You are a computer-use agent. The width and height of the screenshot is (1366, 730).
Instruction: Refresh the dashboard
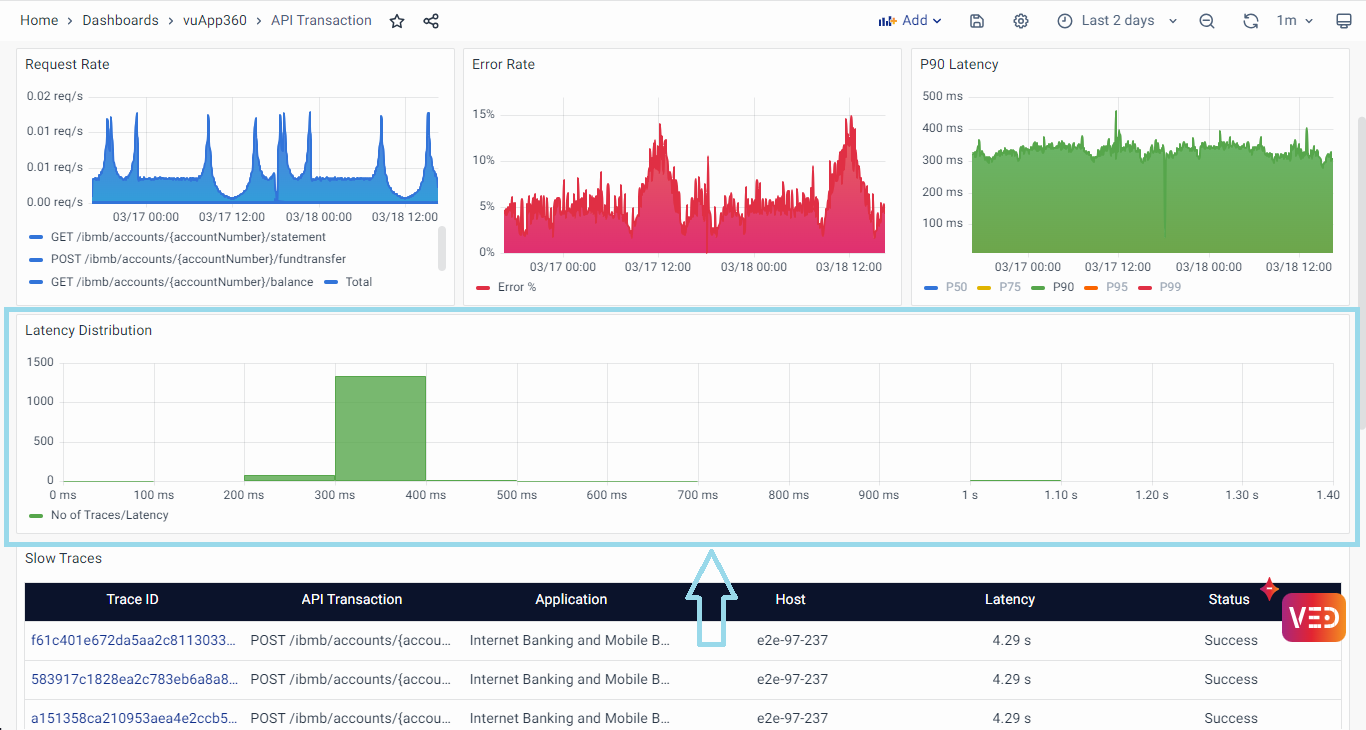click(x=1250, y=21)
